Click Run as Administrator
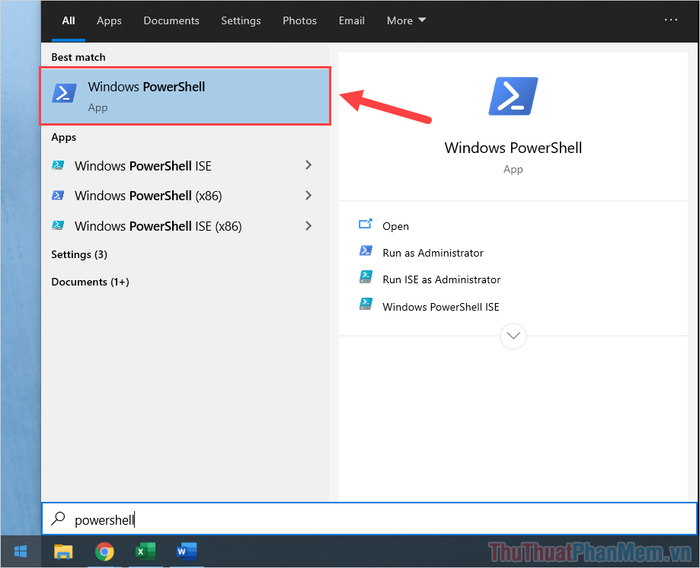Viewport: 700px width, 568px height. [433, 253]
